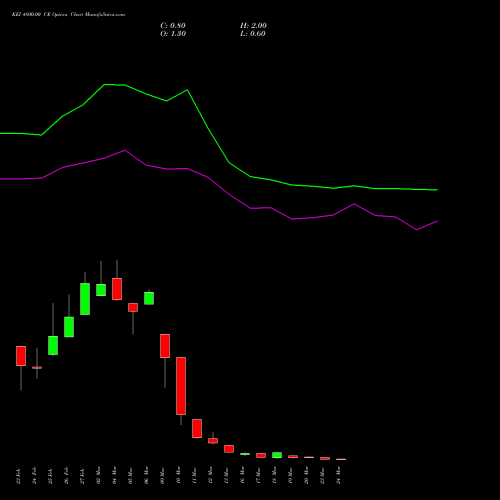Image resolution: width=500 pixels, height=500 pixels.
Task: Click the tall red candle above 10 Mar
Action: pos(181,386)
